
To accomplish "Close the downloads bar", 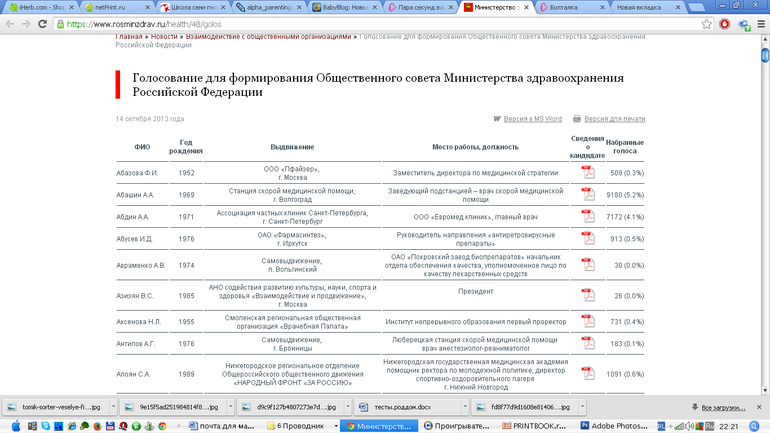I will 759,407.
